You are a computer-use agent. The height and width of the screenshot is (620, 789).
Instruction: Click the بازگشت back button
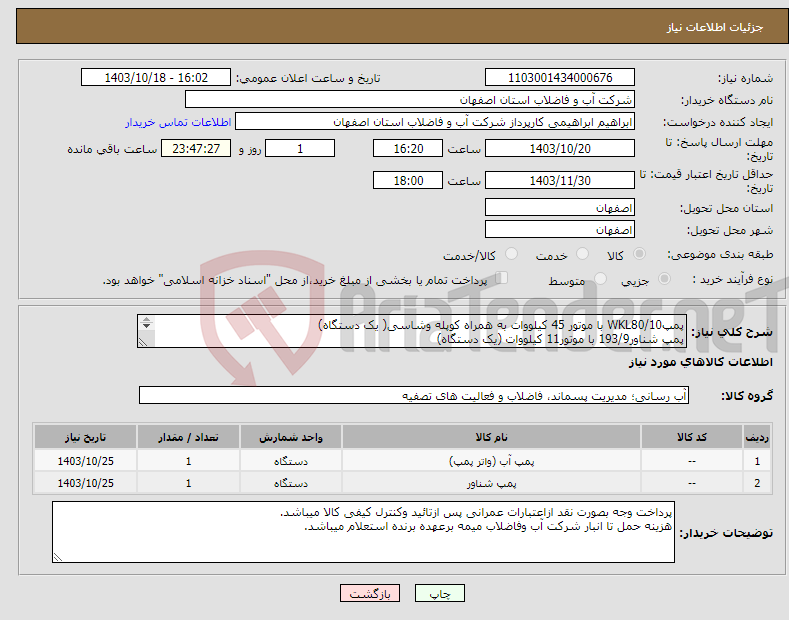(370, 593)
